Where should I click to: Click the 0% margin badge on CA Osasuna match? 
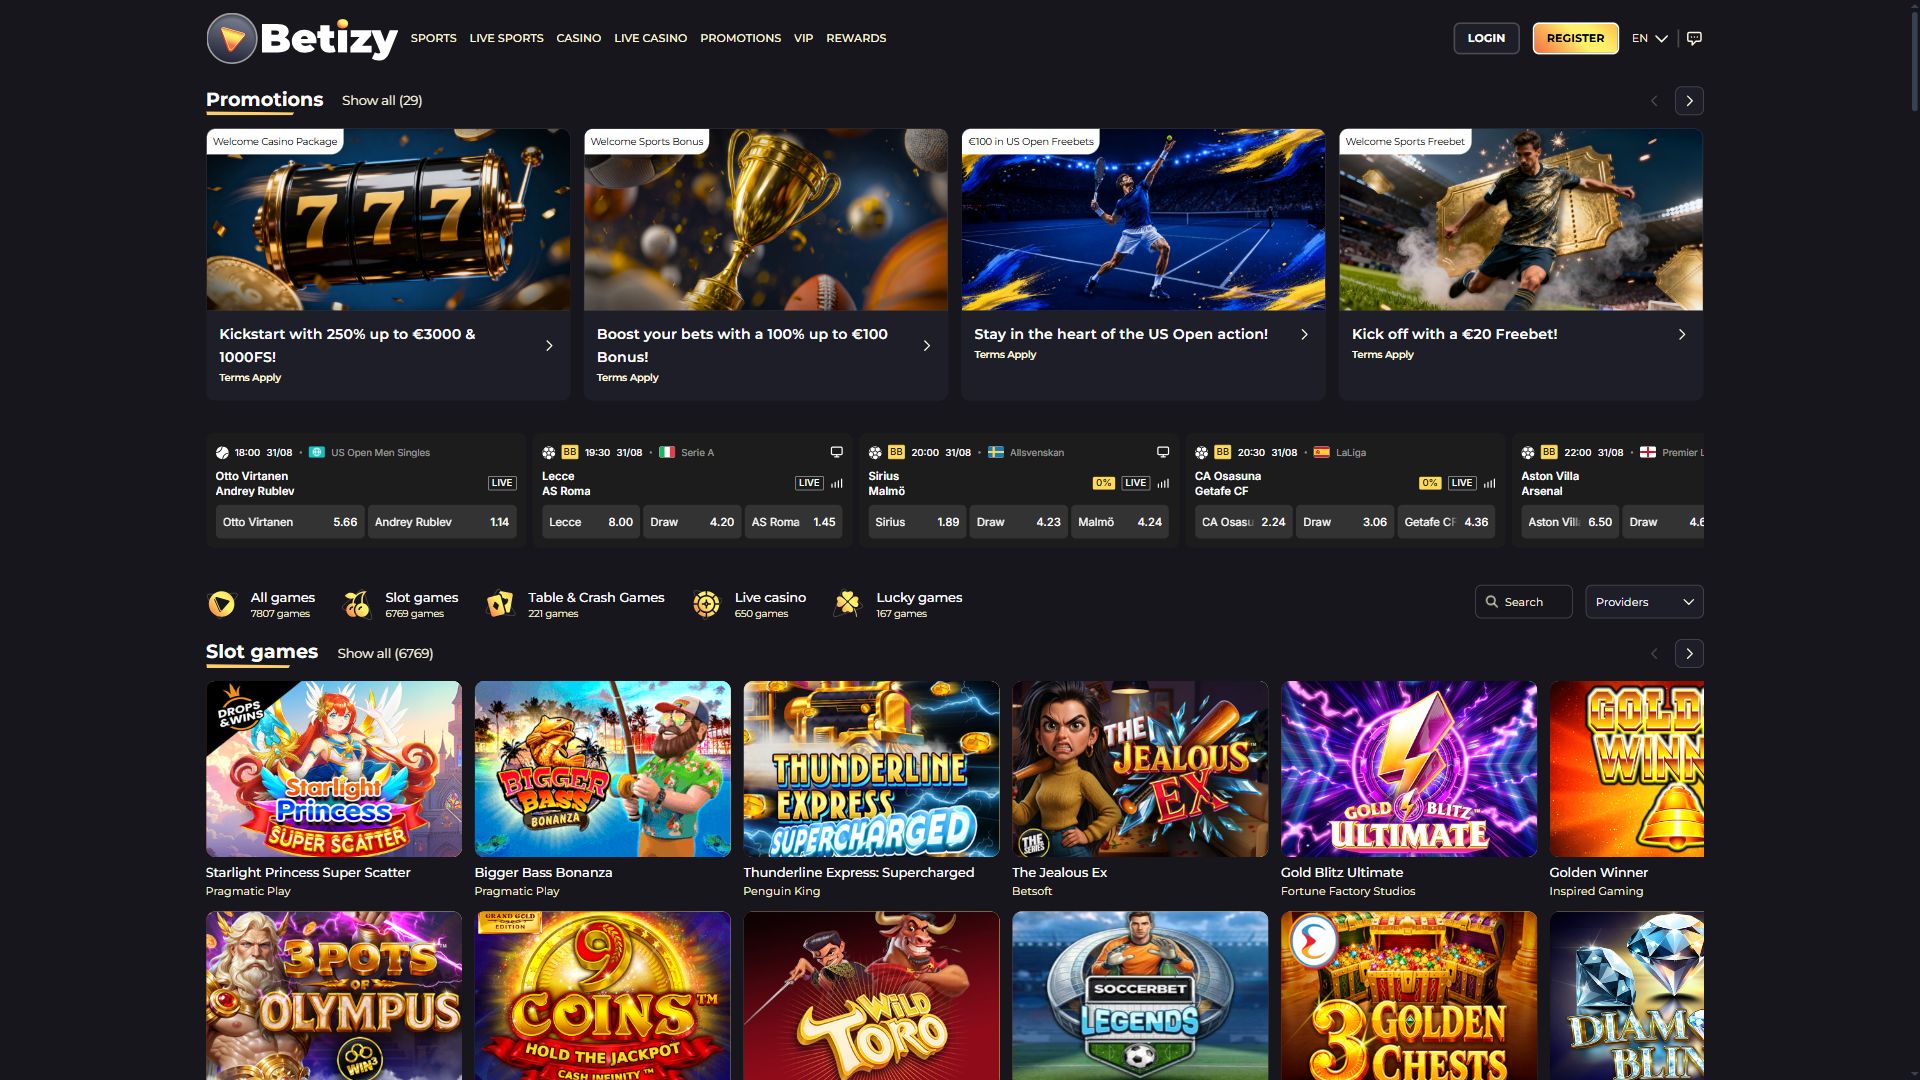point(1430,483)
